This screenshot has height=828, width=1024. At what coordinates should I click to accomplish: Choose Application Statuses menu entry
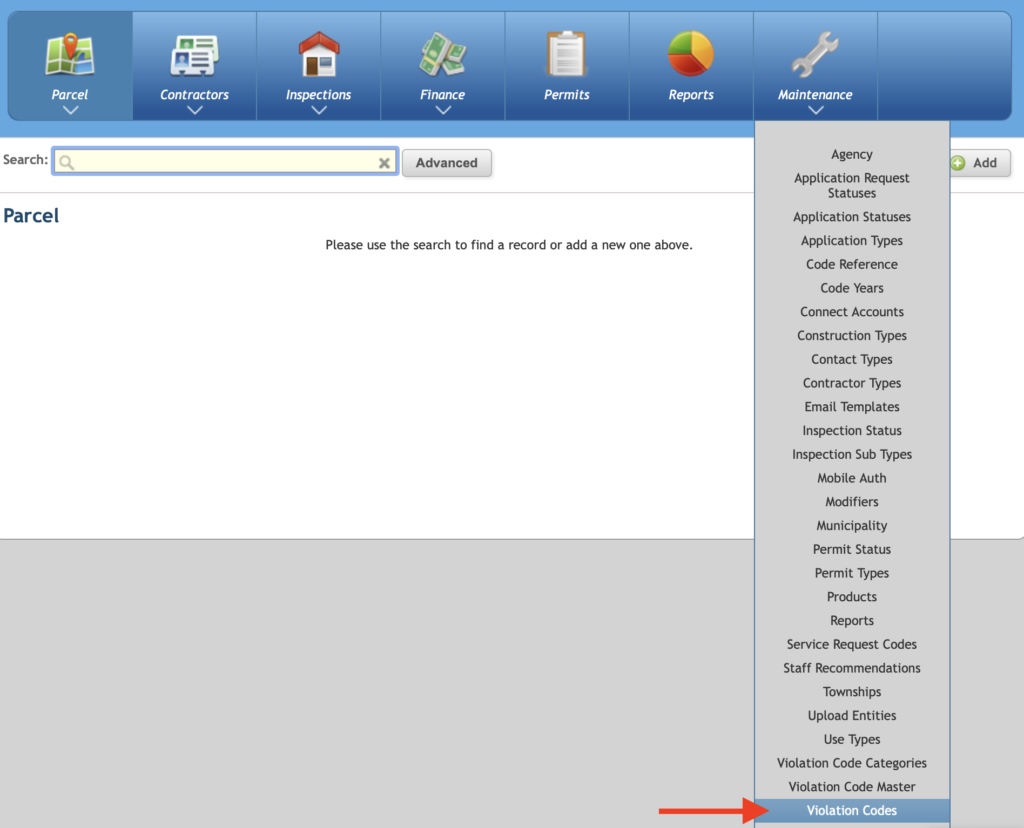(852, 217)
